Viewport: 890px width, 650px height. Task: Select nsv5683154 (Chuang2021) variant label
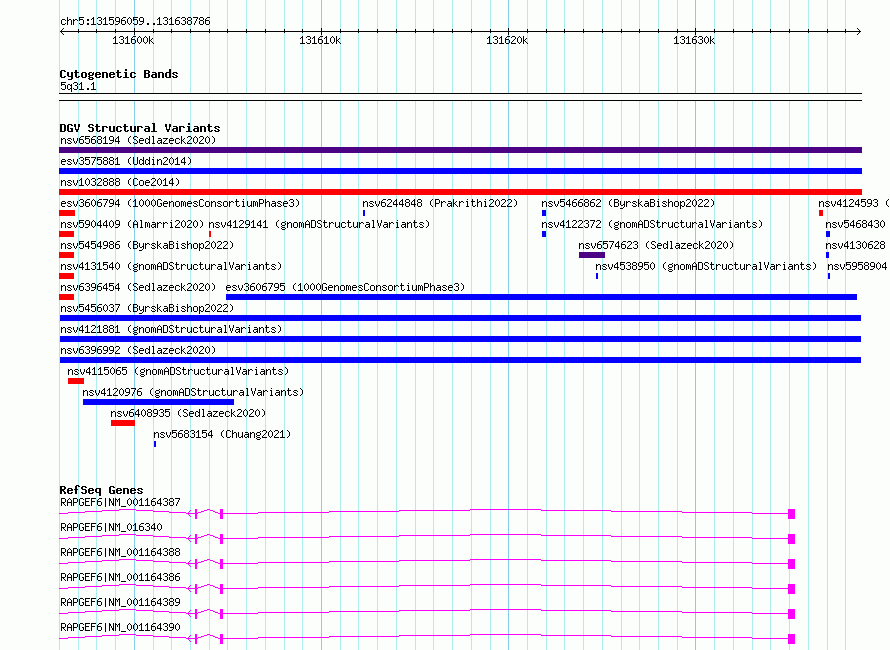[222, 434]
